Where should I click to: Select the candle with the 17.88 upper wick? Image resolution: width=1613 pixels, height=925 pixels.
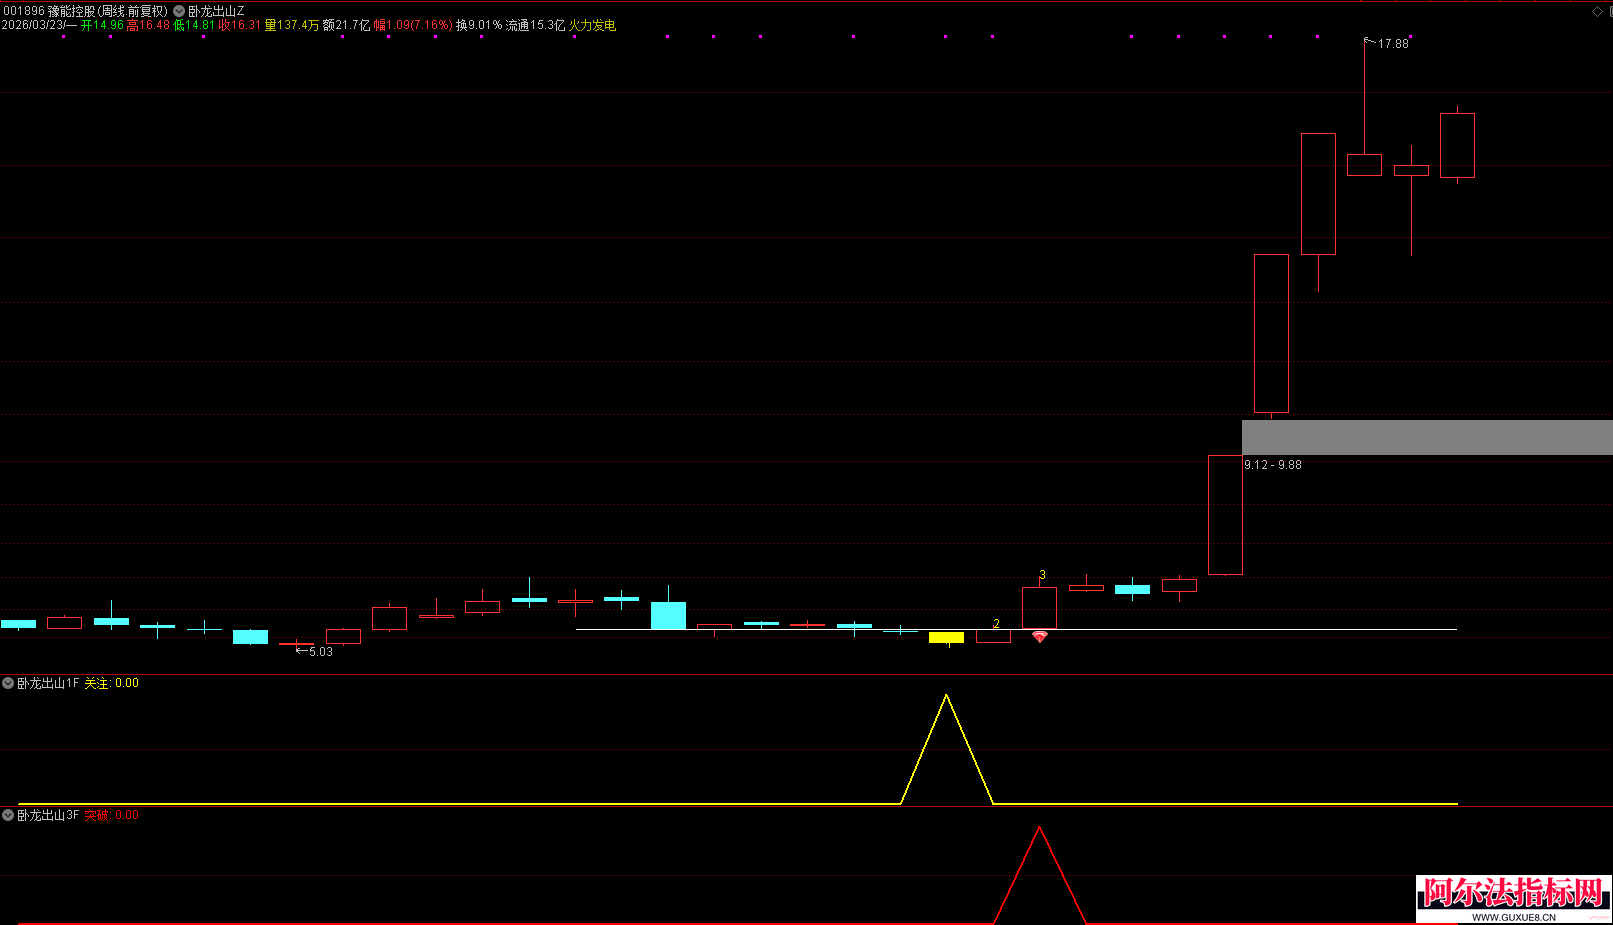coord(1364,165)
